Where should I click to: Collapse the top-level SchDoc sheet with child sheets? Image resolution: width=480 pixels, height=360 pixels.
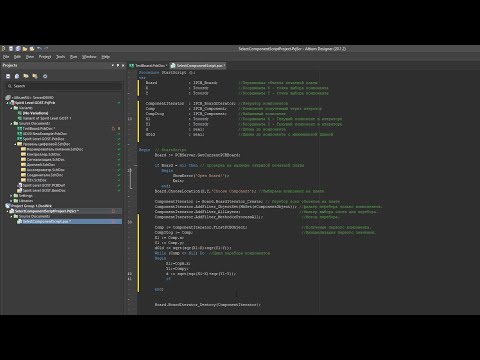[15, 144]
